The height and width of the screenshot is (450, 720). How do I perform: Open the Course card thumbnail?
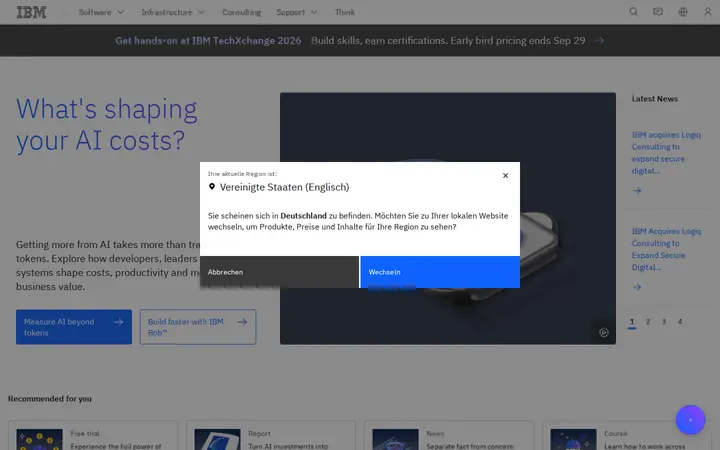(x=574, y=439)
